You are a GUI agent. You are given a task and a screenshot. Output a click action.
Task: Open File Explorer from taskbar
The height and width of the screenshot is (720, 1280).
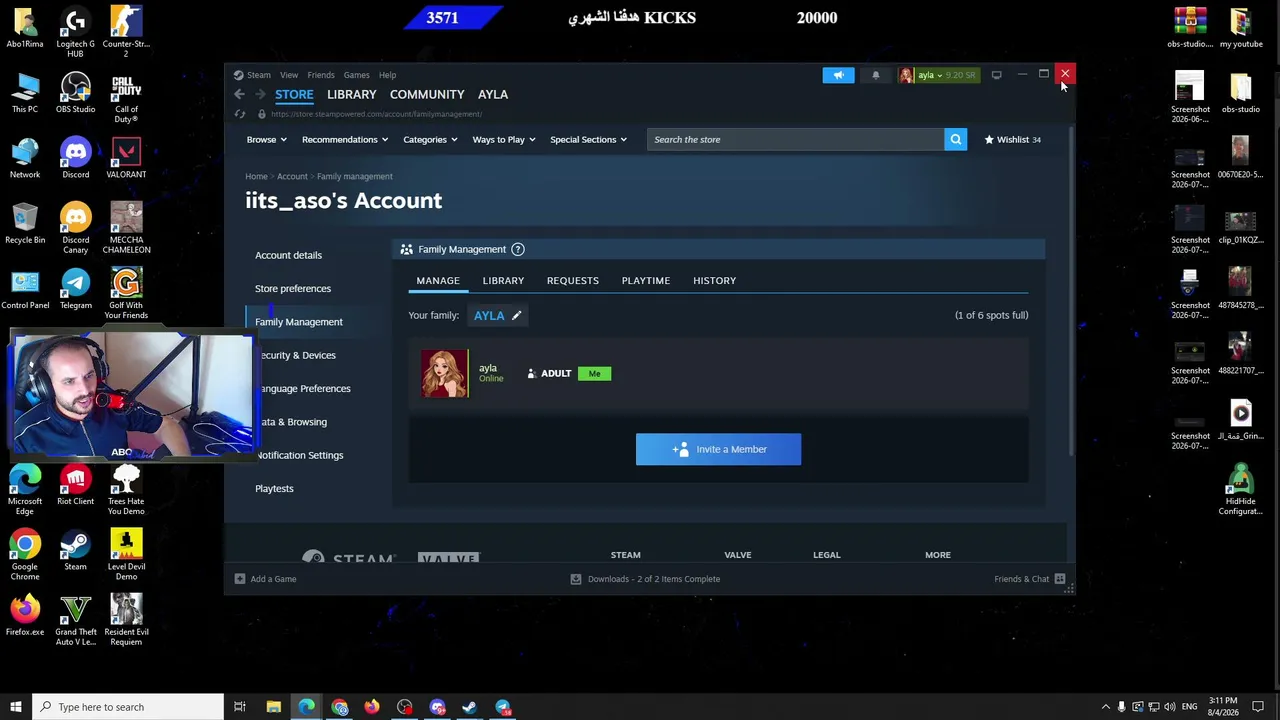[273, 707]
